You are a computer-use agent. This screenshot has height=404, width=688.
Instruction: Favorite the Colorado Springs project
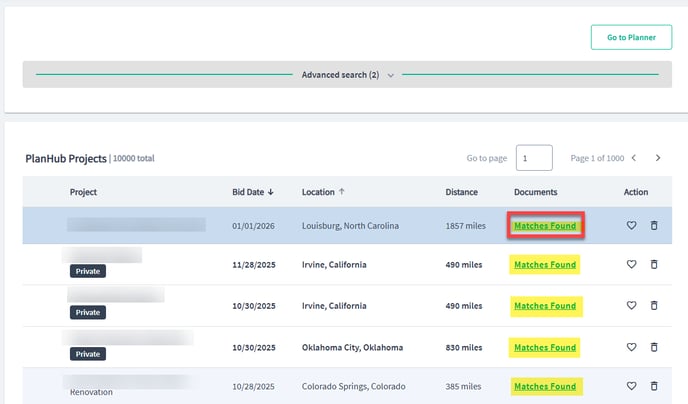tap(631, 386)
